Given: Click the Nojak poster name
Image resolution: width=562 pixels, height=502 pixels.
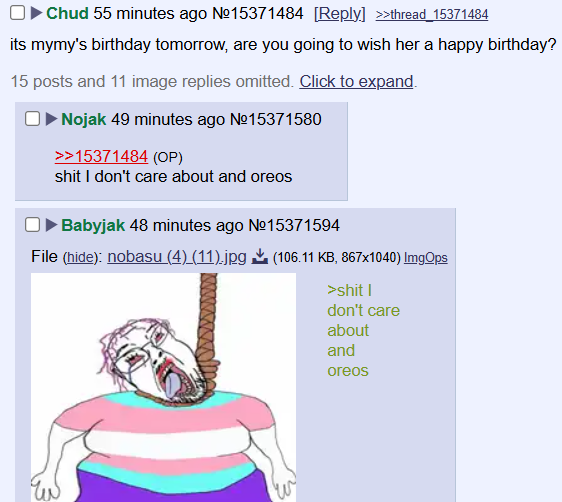Looking at the screenshot, I should pyautogui.click(x=84, y=119).
